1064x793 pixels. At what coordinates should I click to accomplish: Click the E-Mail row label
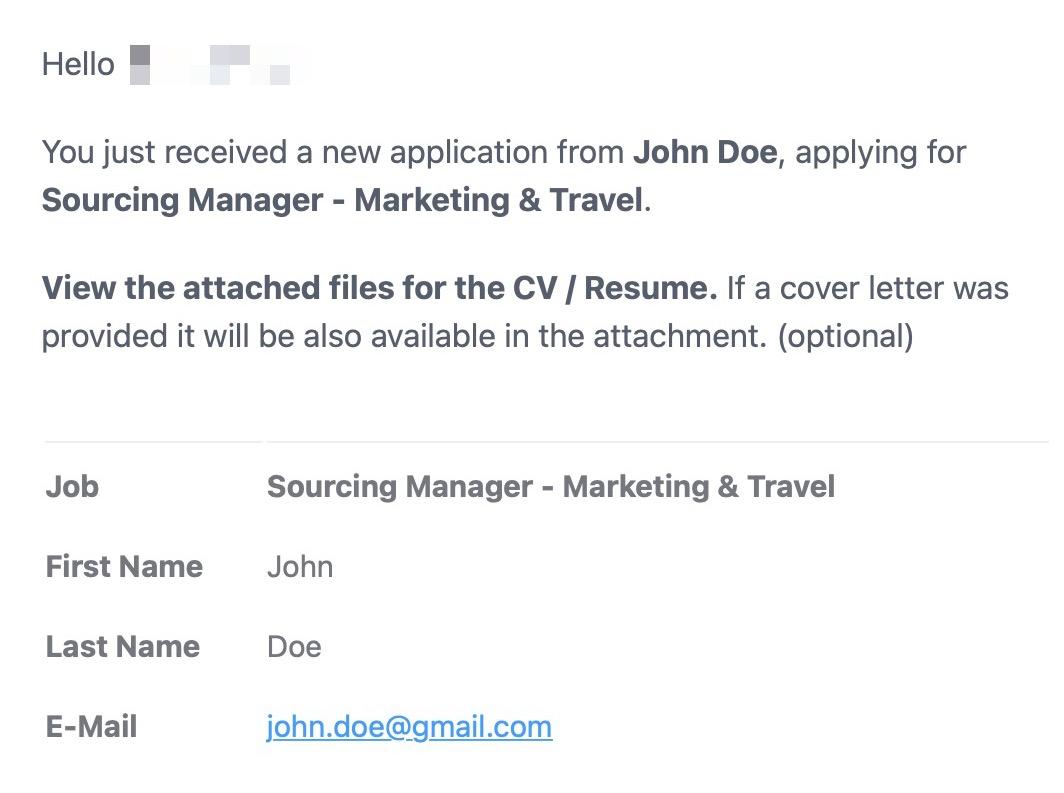[92, 727]
